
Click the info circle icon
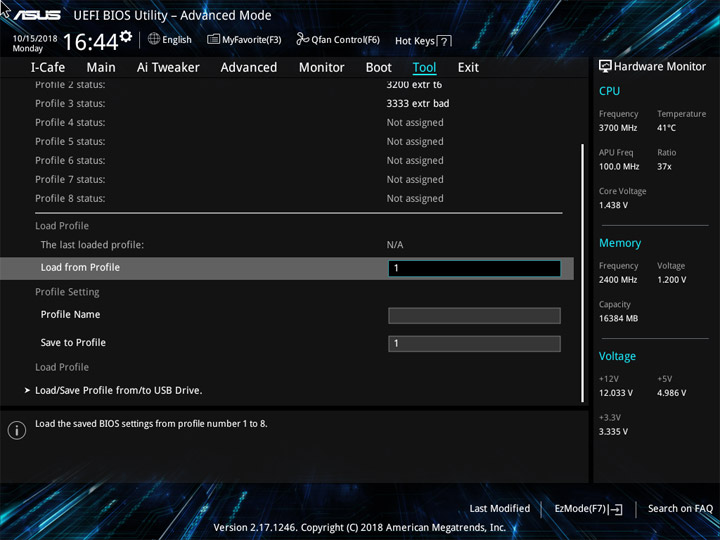[17, 430]
